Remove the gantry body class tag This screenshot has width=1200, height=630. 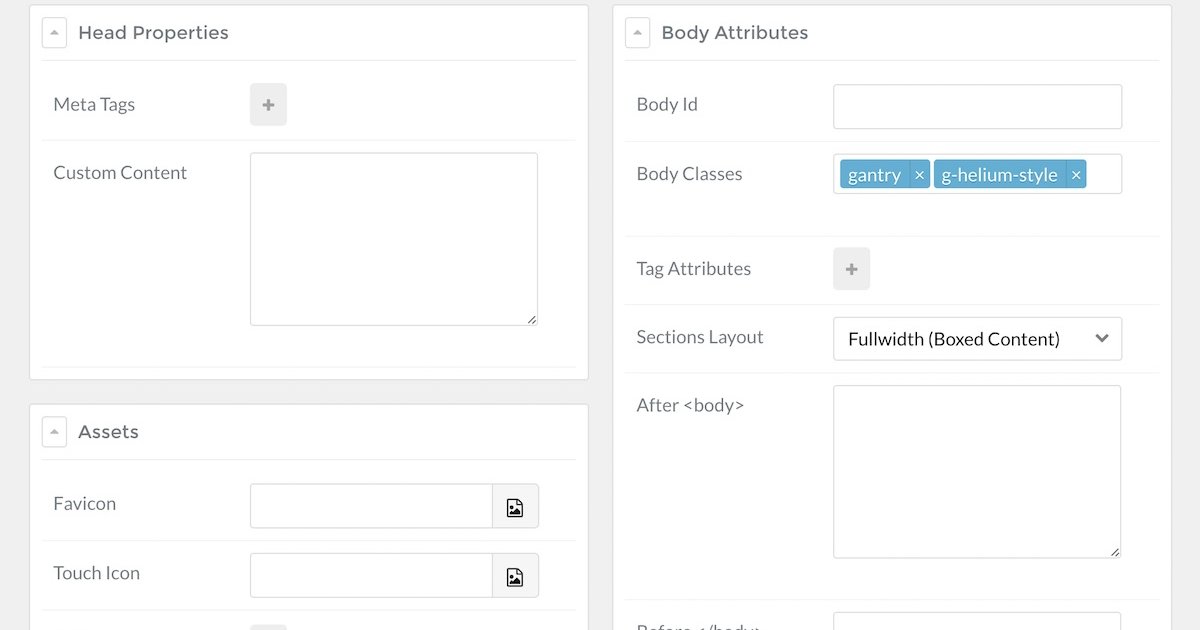(919, 175)
